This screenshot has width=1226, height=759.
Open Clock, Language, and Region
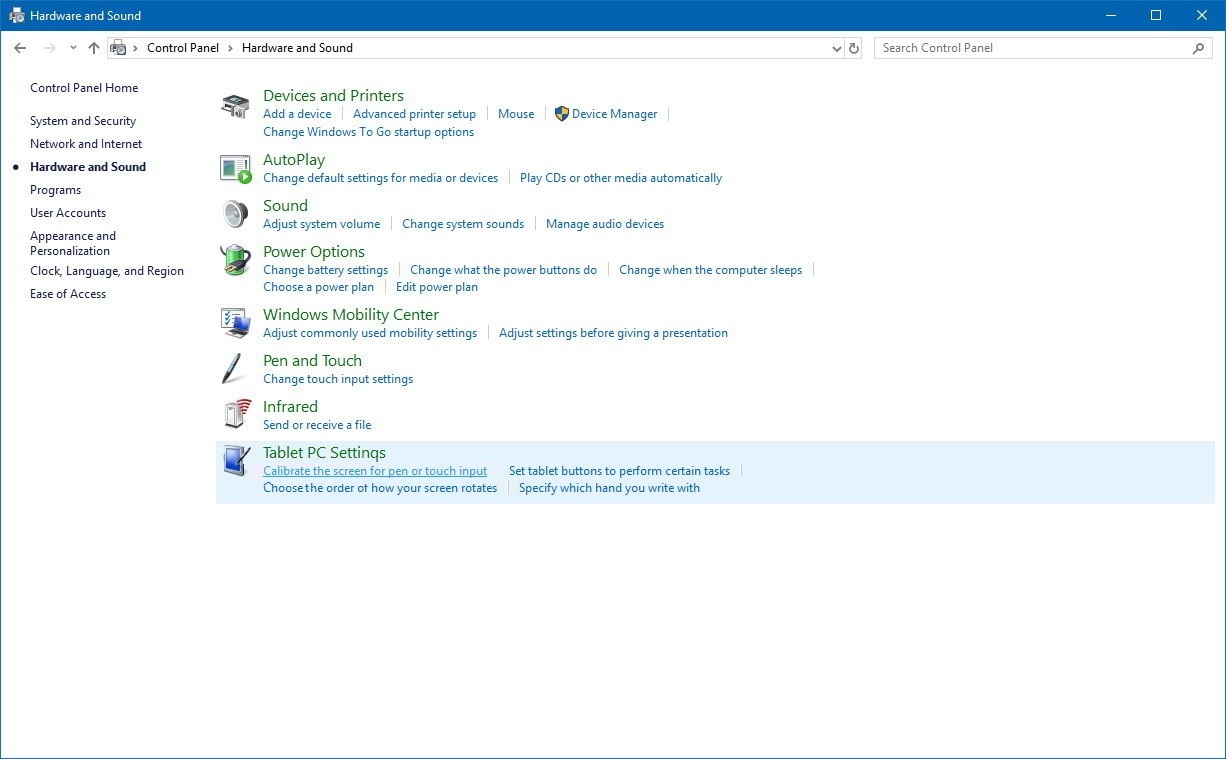(107, 271)
